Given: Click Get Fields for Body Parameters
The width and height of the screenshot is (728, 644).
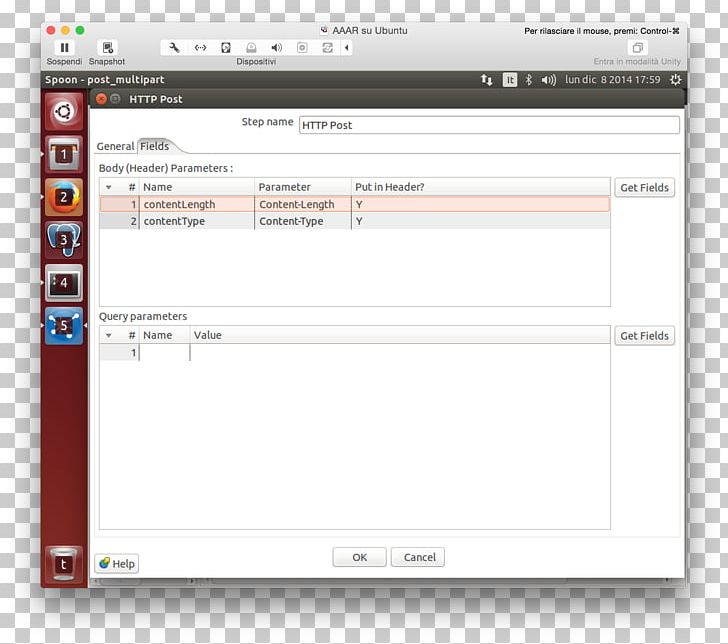Looking at the screenshot, I should [x=644, y=188].
